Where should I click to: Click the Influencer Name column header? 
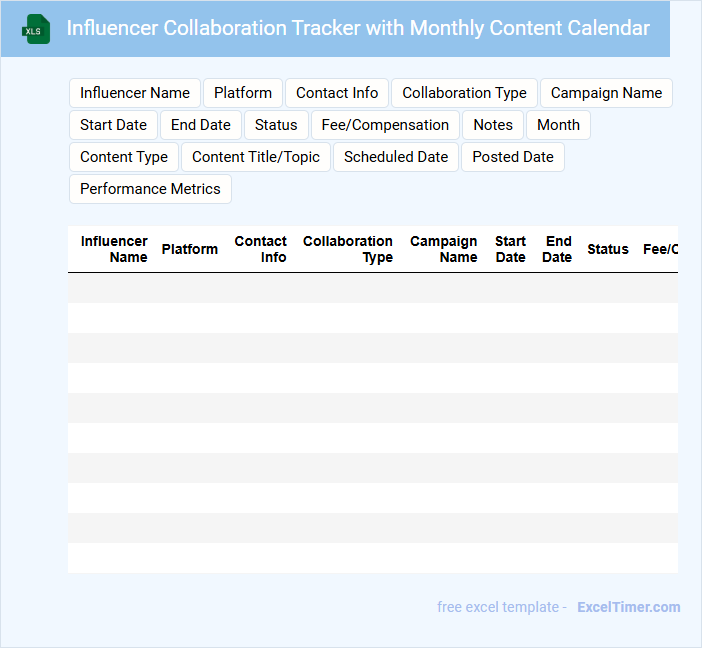point(114,249)
